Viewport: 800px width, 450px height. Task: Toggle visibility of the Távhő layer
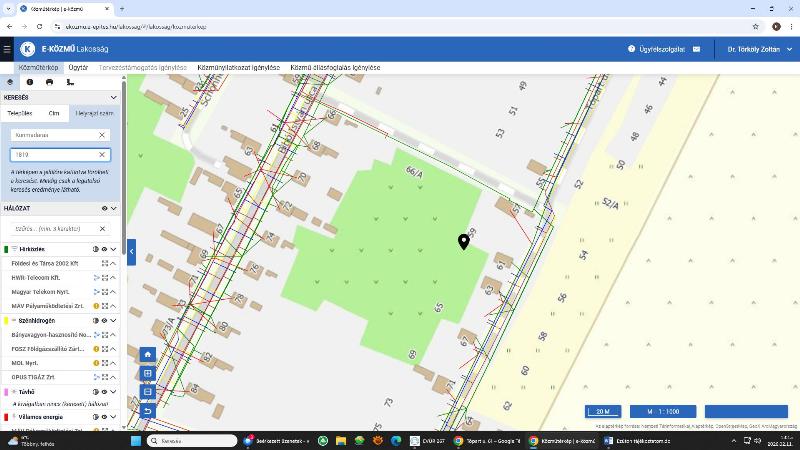[104, 392]
